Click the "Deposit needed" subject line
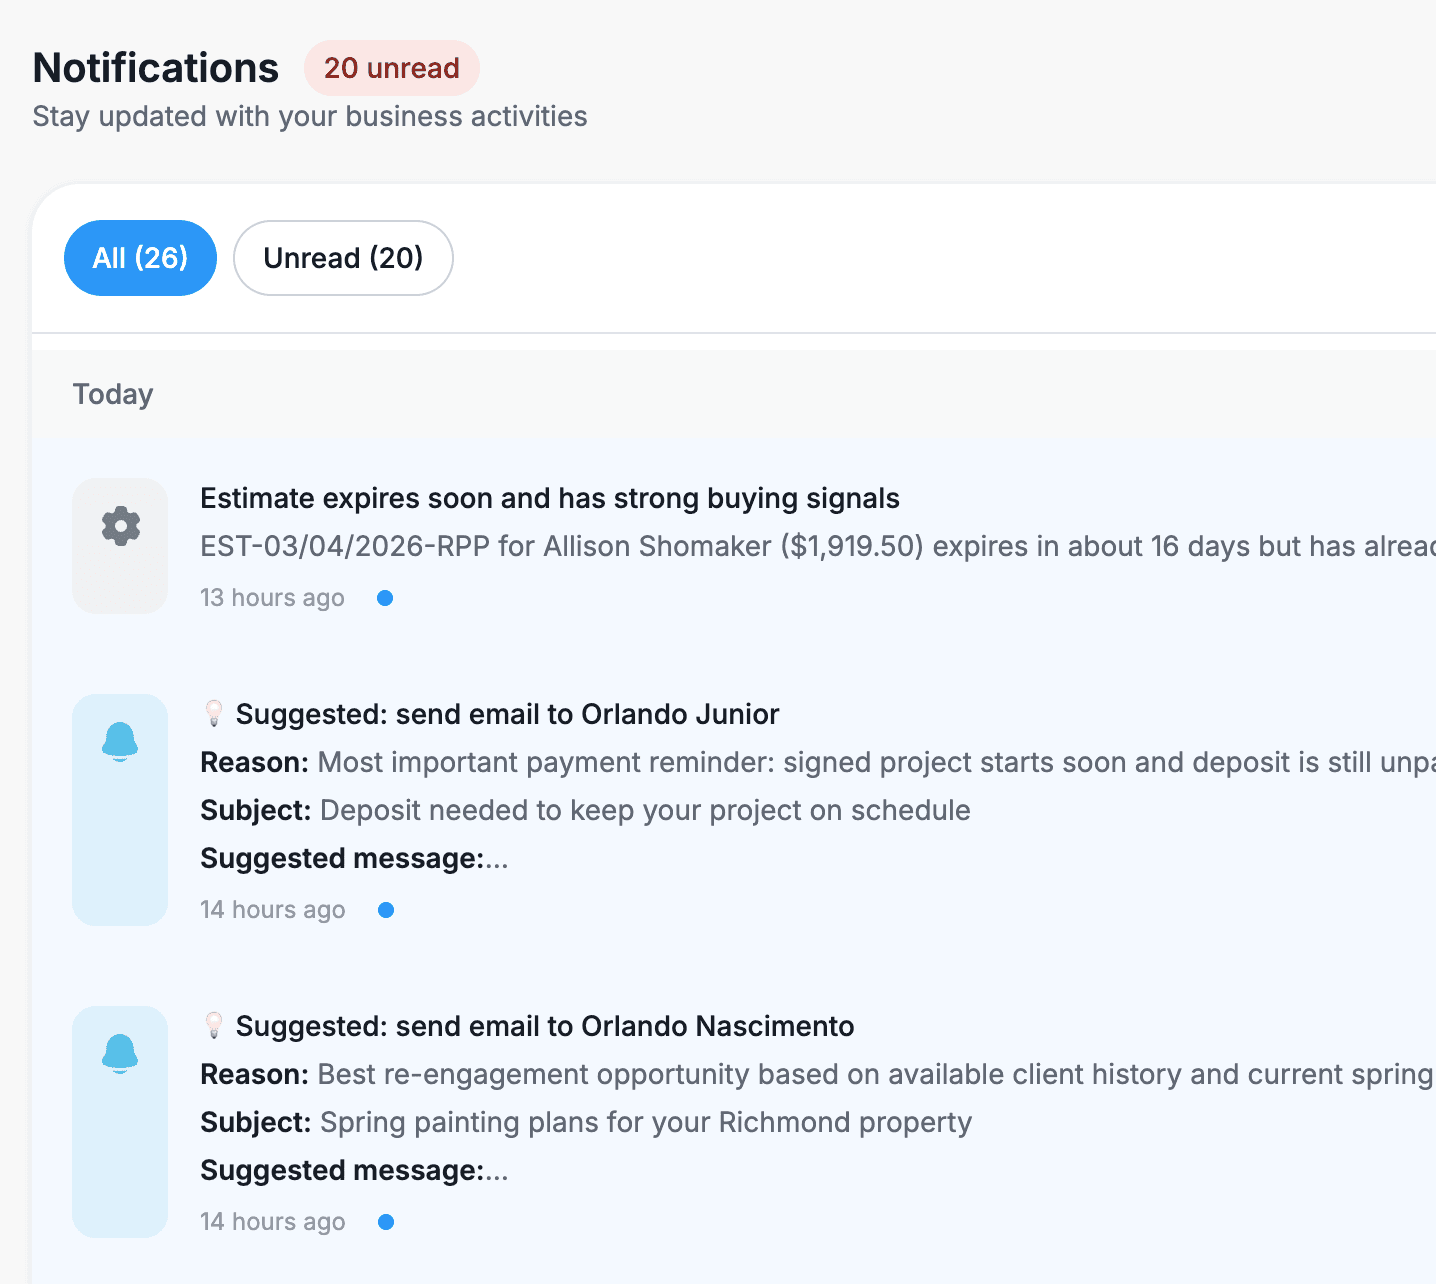1436x1284 pixels. click(645, 810)
